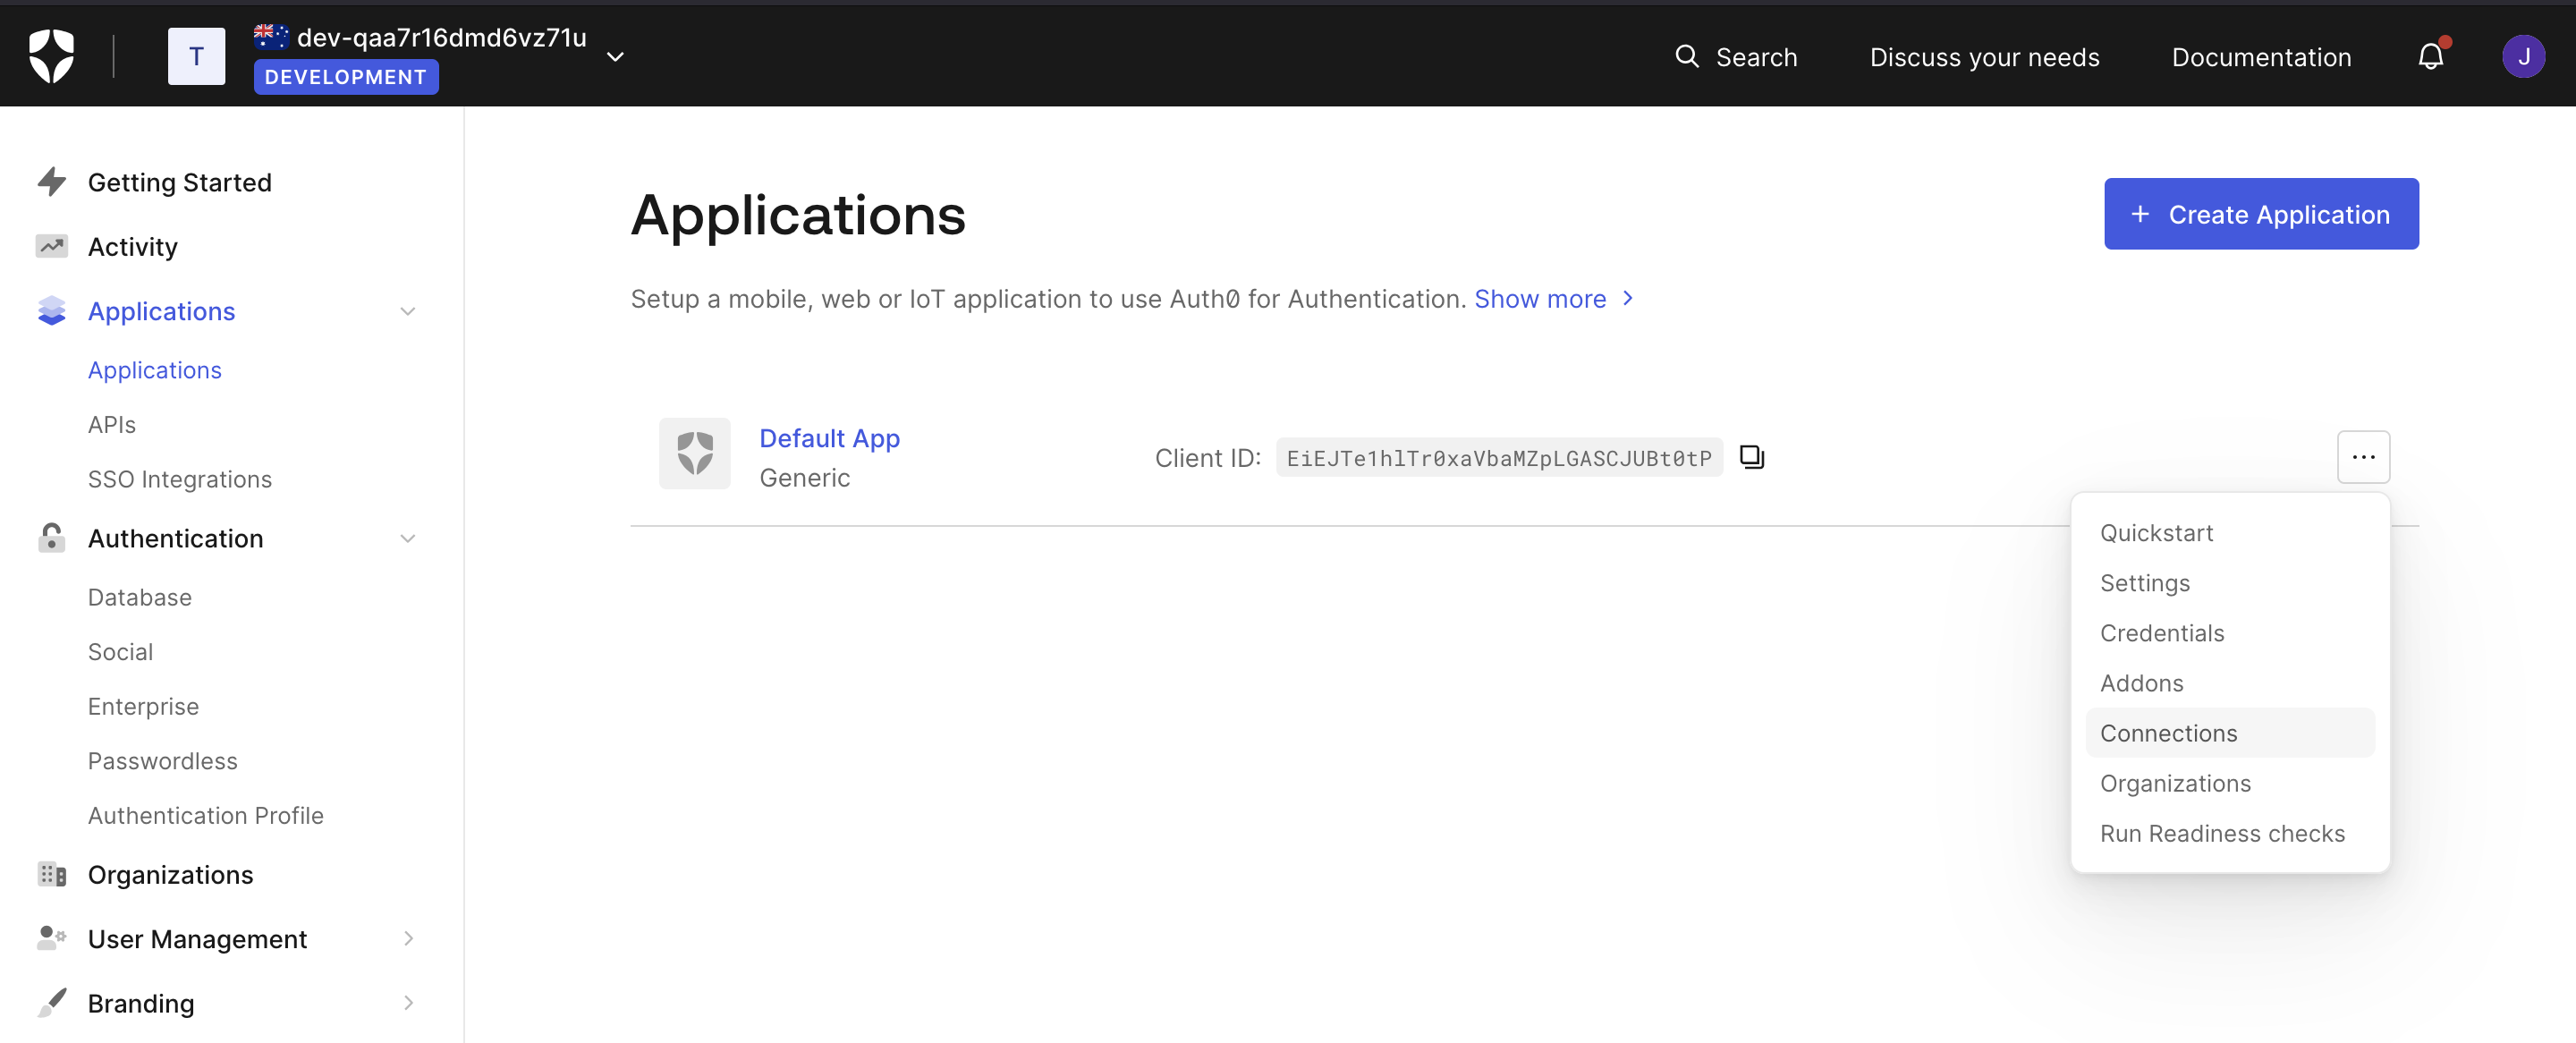Select Credentials from the context menu
The height and width of the screenshot is (1043, 2576).
coord(2230,632)
